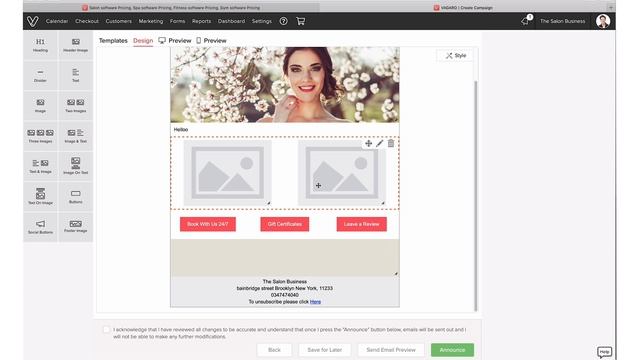Screen dimensions: 640x360
Task: Open the shopping cart icon
Action: pyautogui.click(x=300, y=21)
